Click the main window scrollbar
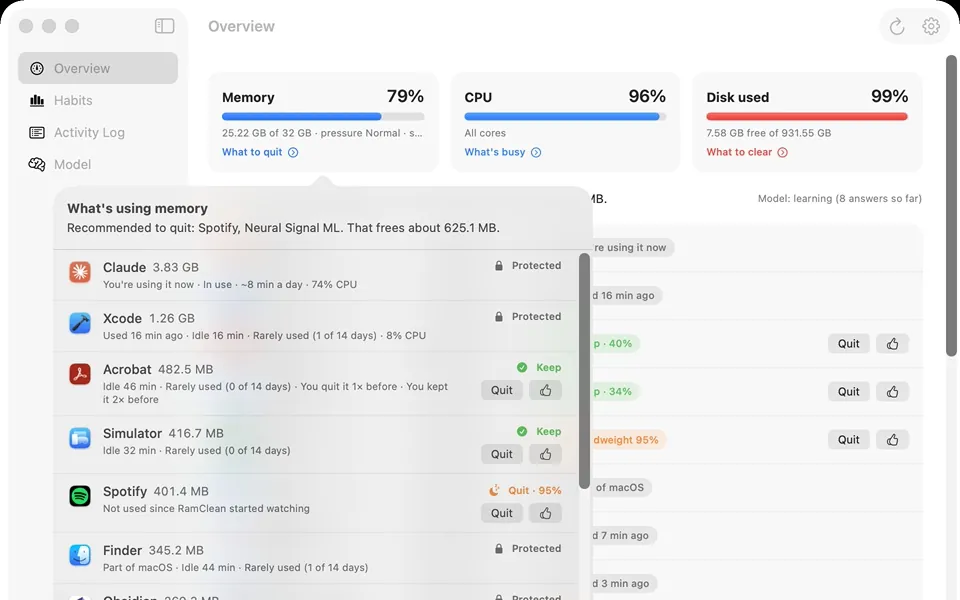The image size is (960, 600). click(951, 205)
